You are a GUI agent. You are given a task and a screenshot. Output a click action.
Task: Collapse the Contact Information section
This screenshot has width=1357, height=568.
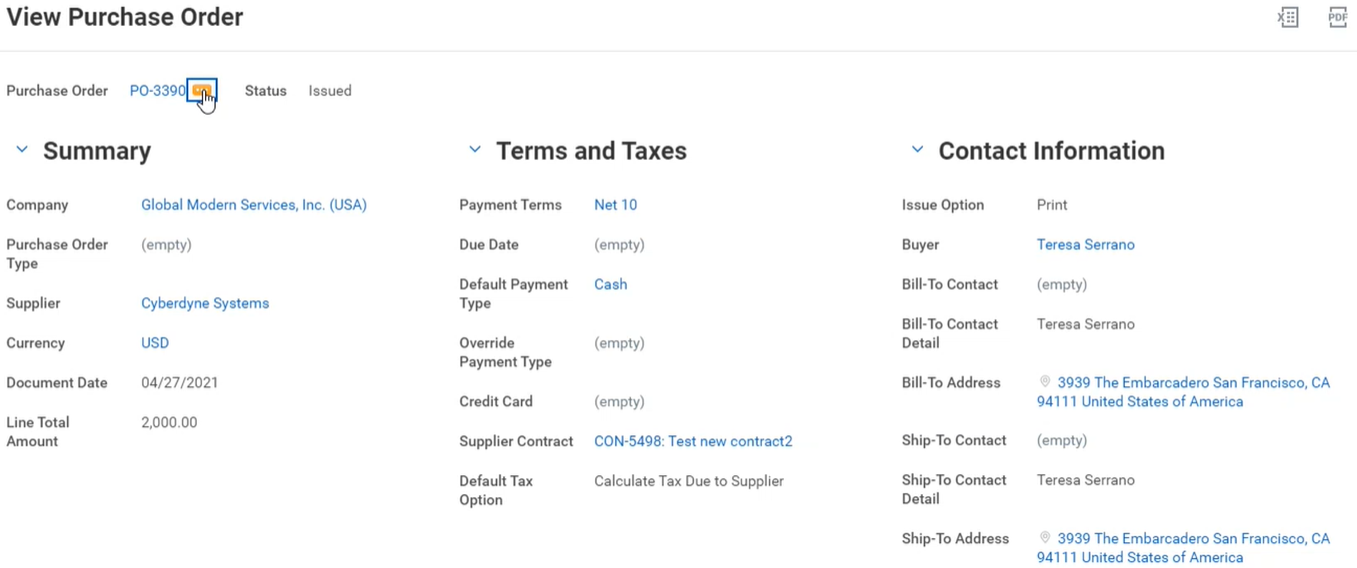[917, 150]
